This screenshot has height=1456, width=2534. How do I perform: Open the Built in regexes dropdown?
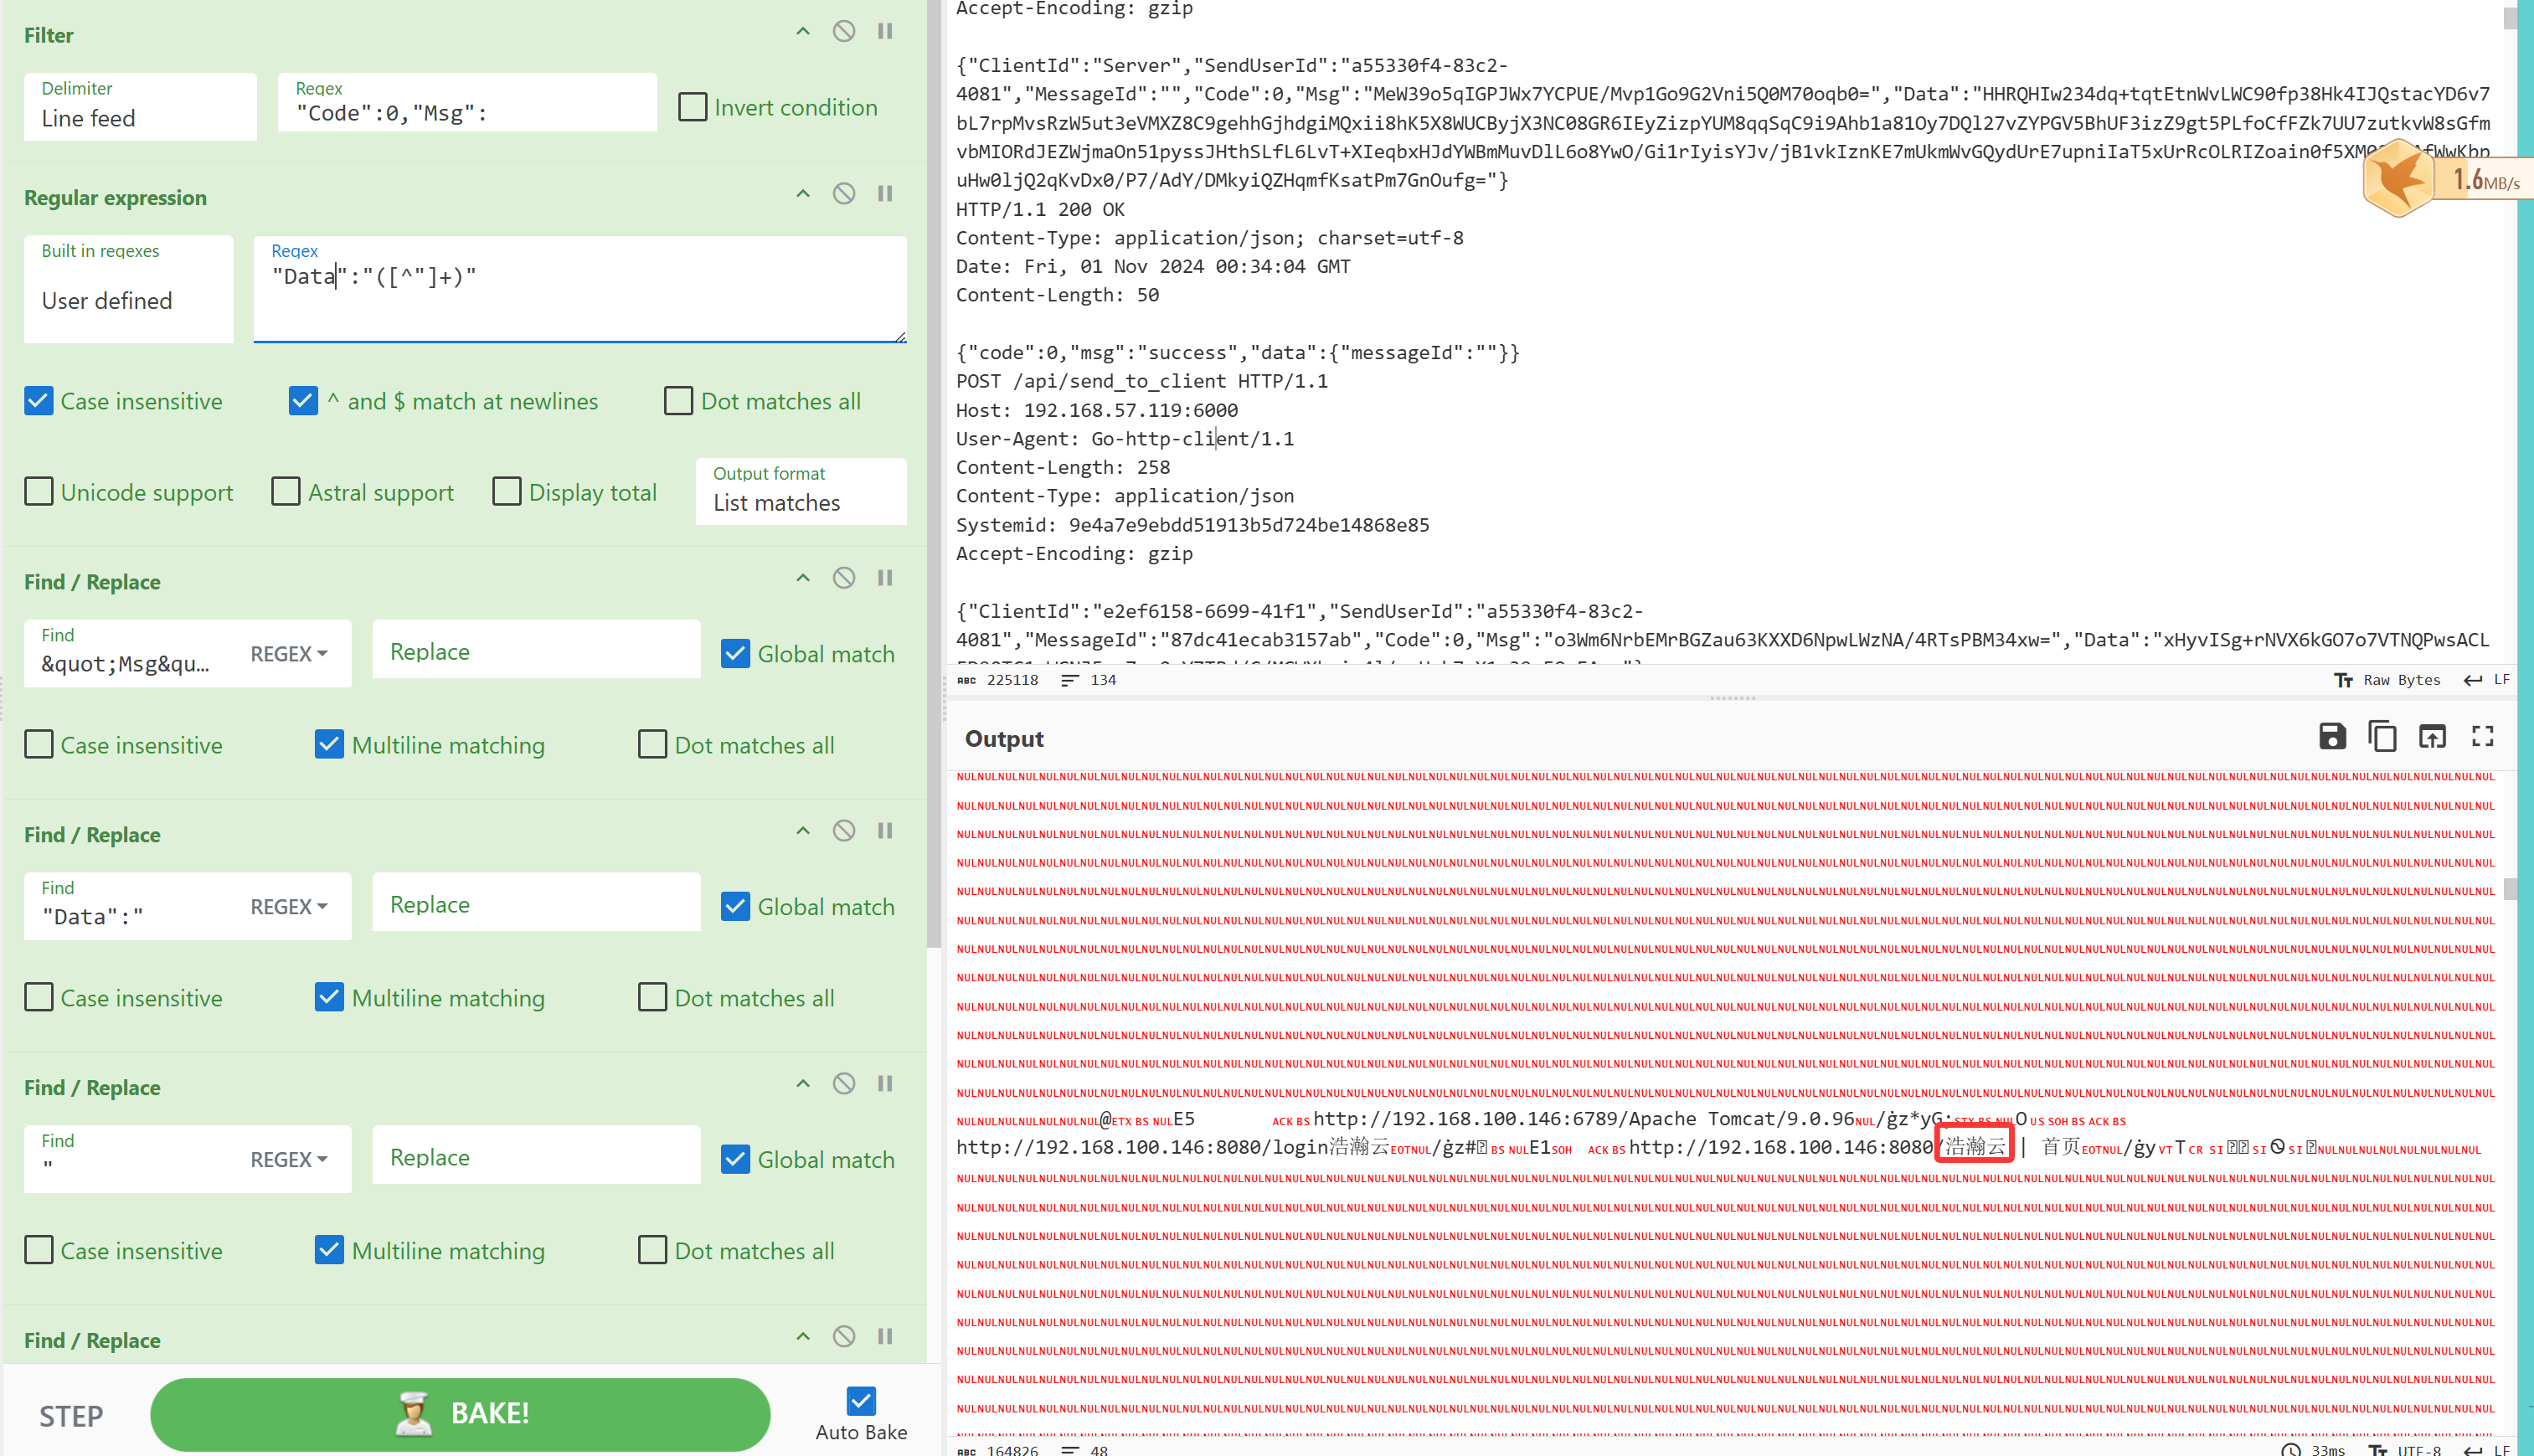[x=128, y=290]
